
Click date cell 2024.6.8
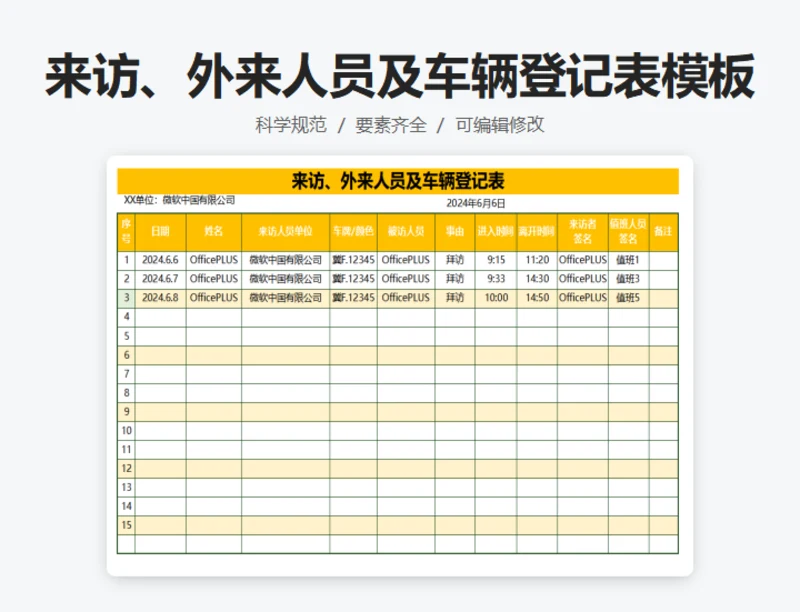point(160,298)
